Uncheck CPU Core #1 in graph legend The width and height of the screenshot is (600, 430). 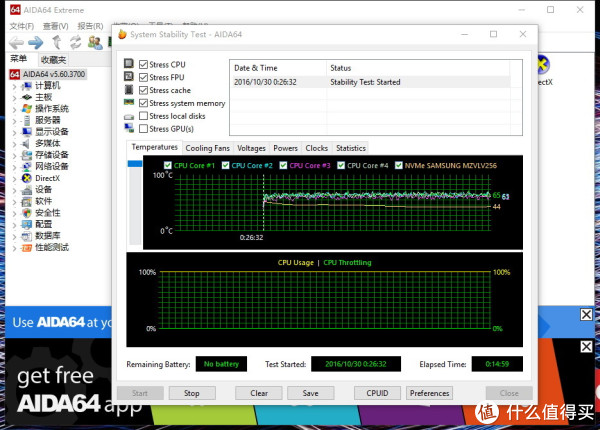169,165
